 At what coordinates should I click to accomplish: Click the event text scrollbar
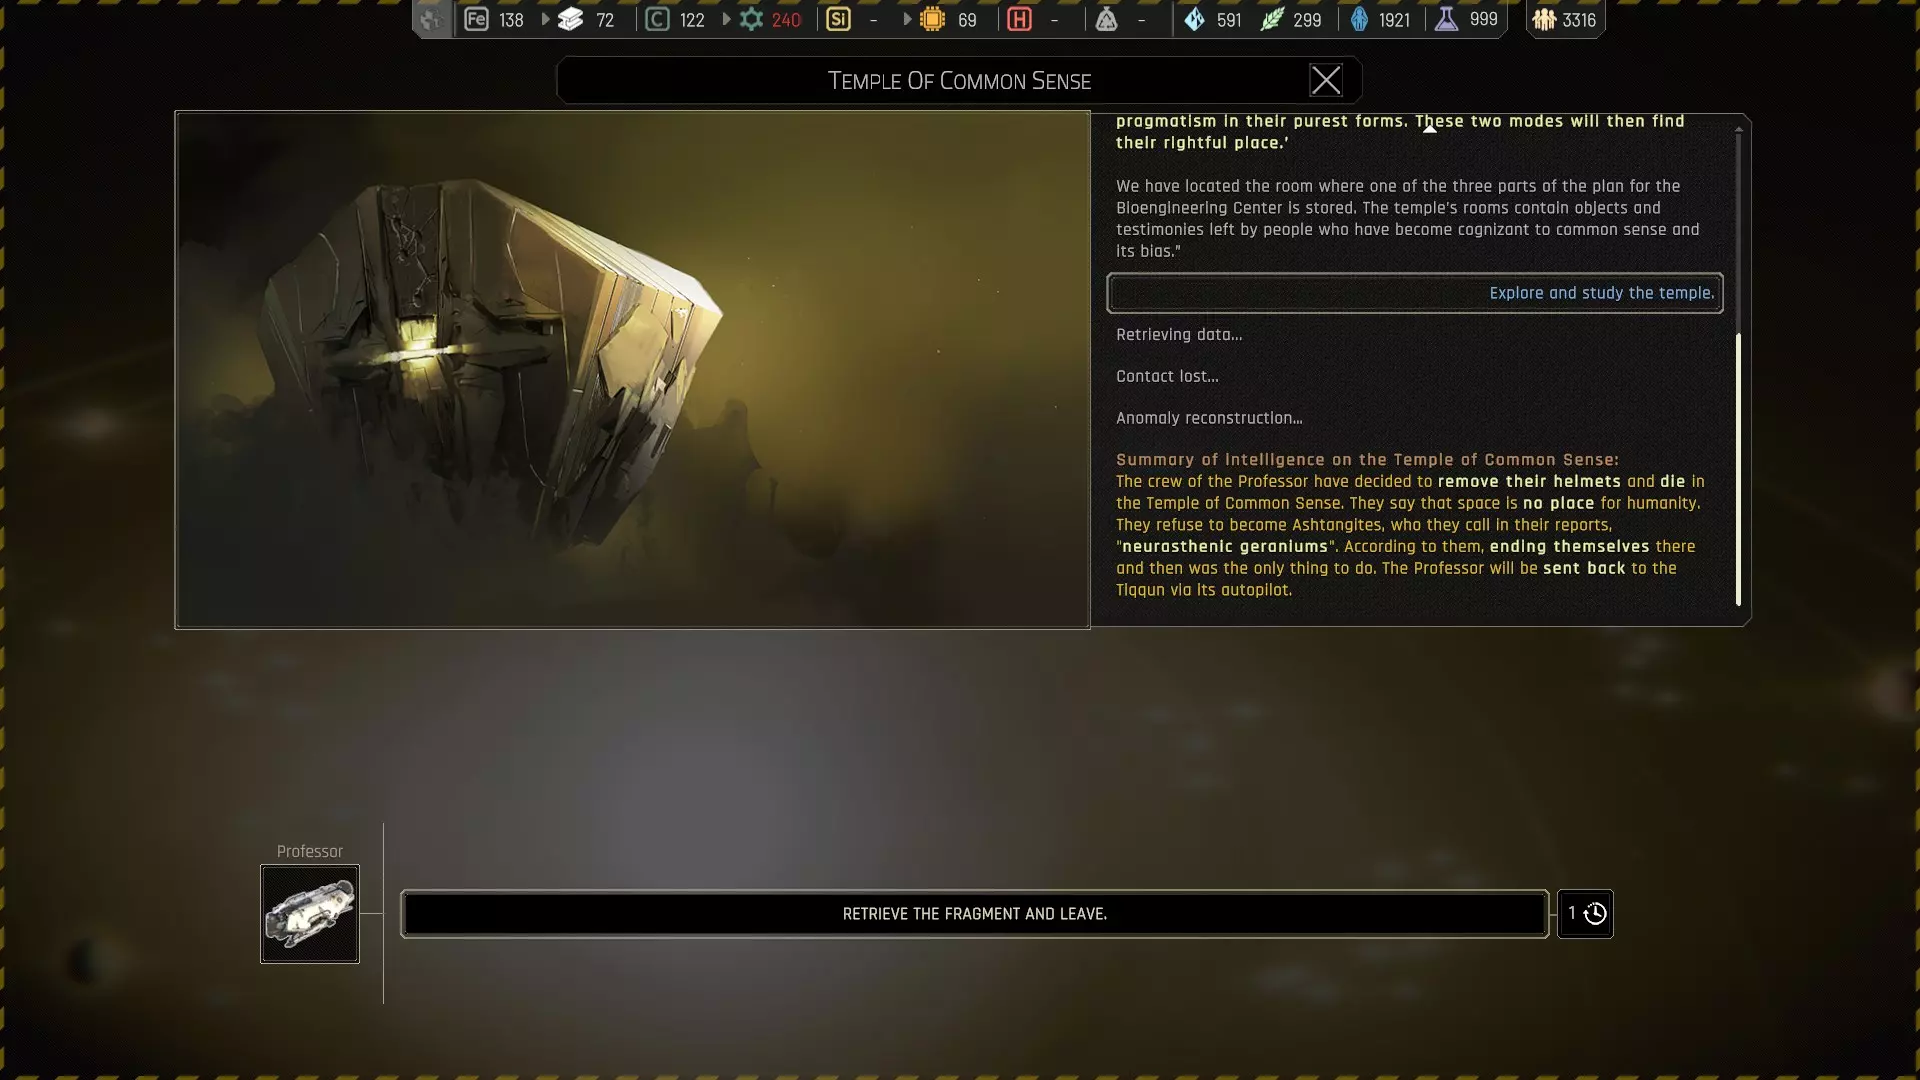point(1738,468)
